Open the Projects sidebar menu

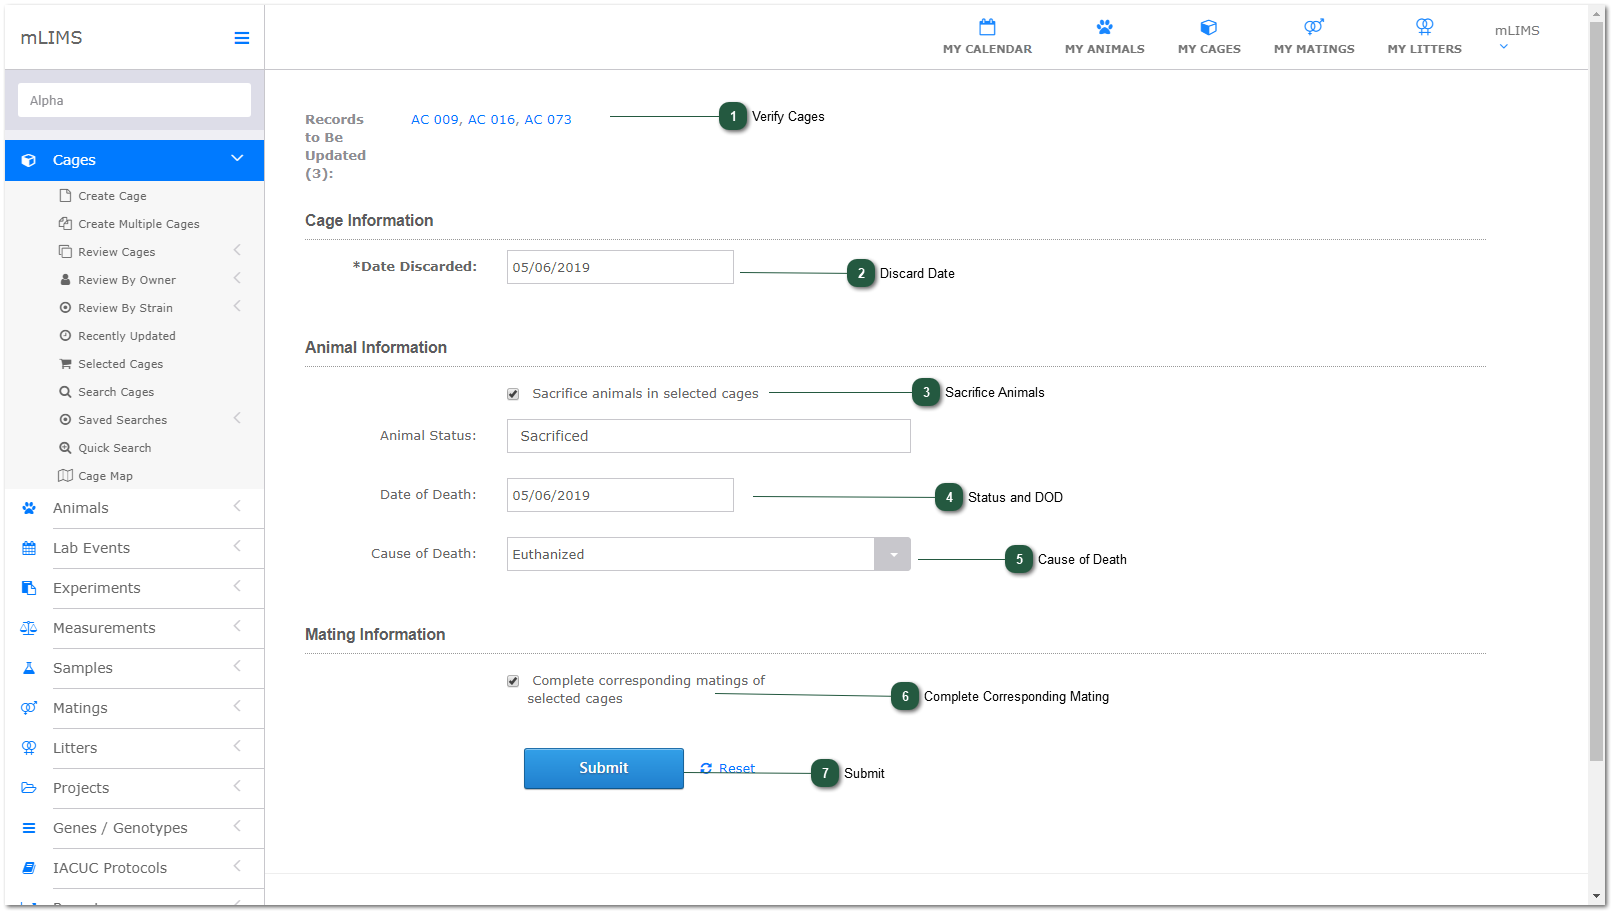click(x=134, y=788)
